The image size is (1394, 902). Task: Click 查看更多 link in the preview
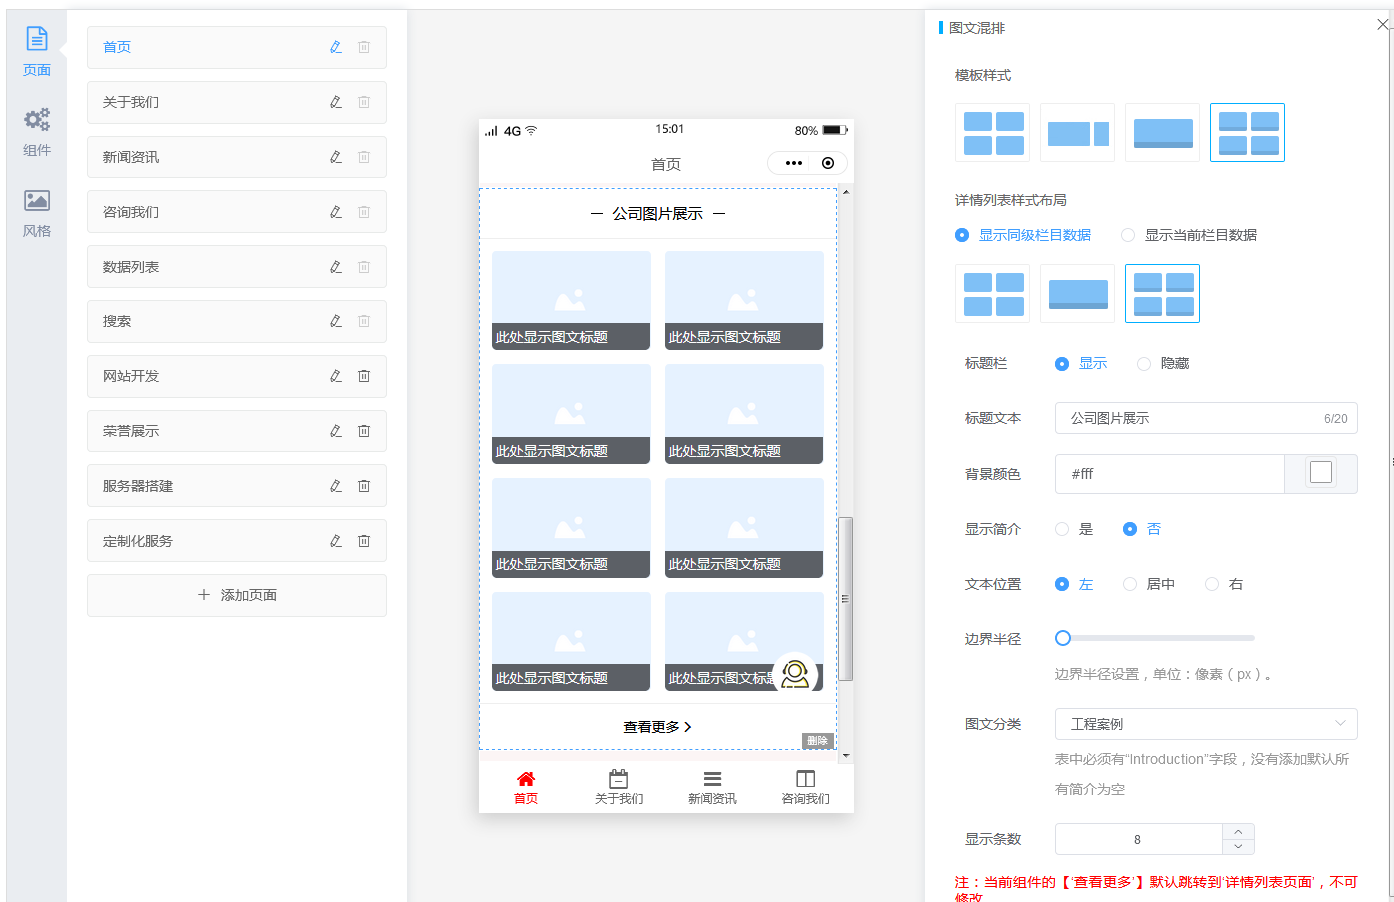pyautogui.click(x=657, y=727)
